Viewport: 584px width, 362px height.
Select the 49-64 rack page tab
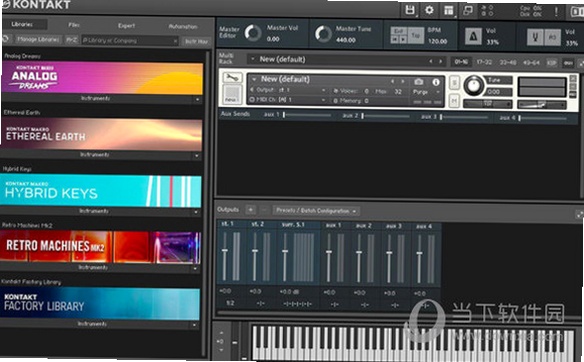(x=531, y=63)
